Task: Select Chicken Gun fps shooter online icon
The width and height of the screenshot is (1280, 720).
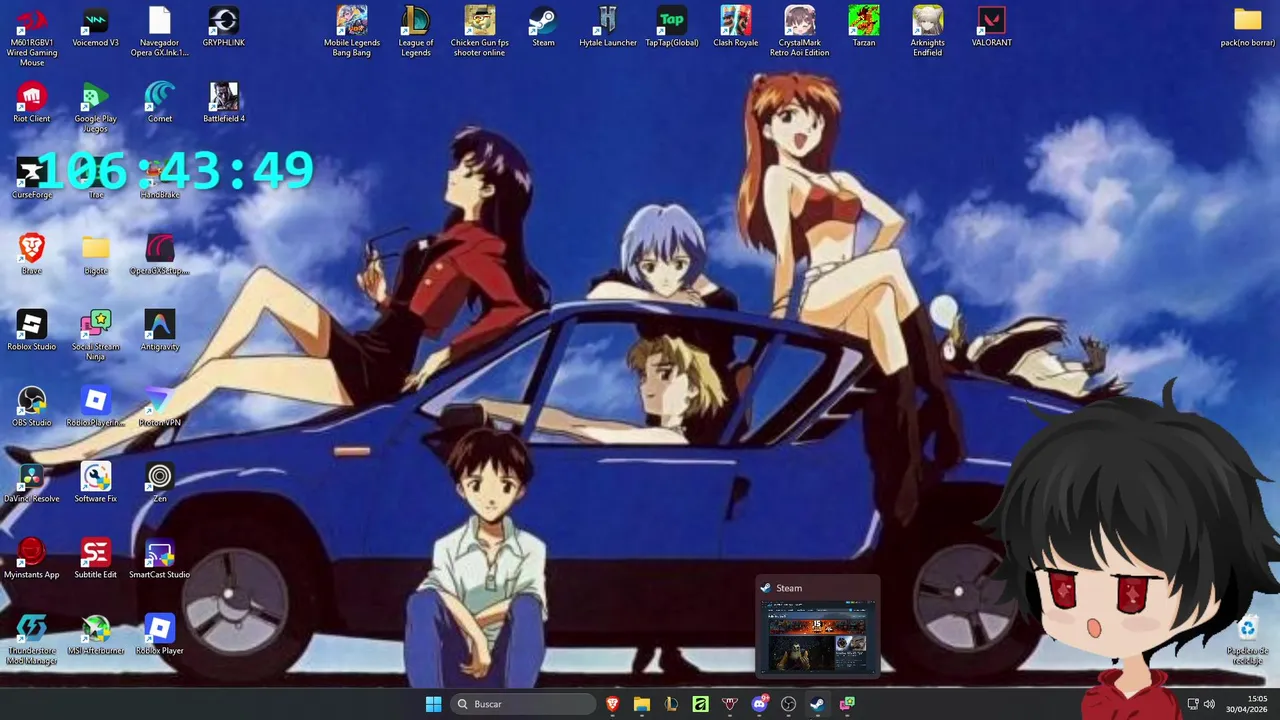Action: pyautogui.click(x=480, y=32)
